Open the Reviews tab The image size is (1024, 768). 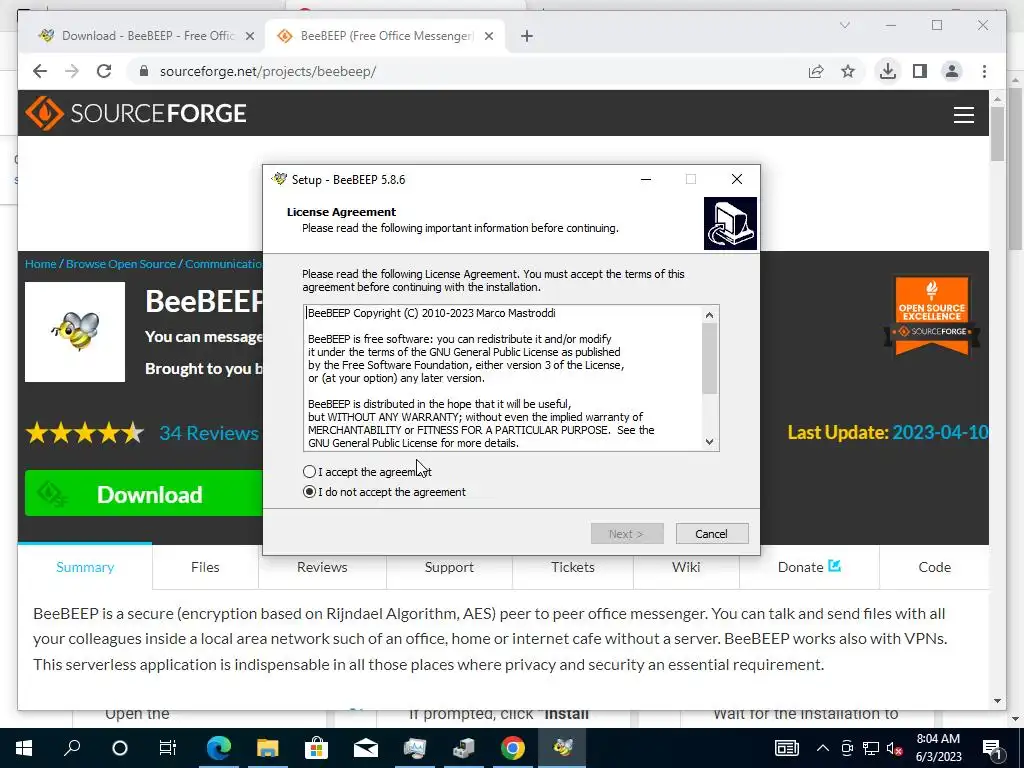click(322, 567)
